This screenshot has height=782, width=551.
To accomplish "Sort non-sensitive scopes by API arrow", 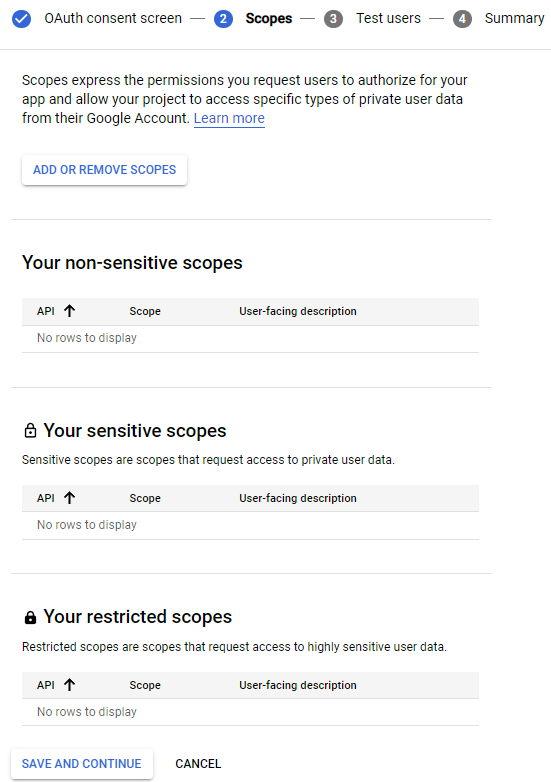I will click(x=70, y=311).
